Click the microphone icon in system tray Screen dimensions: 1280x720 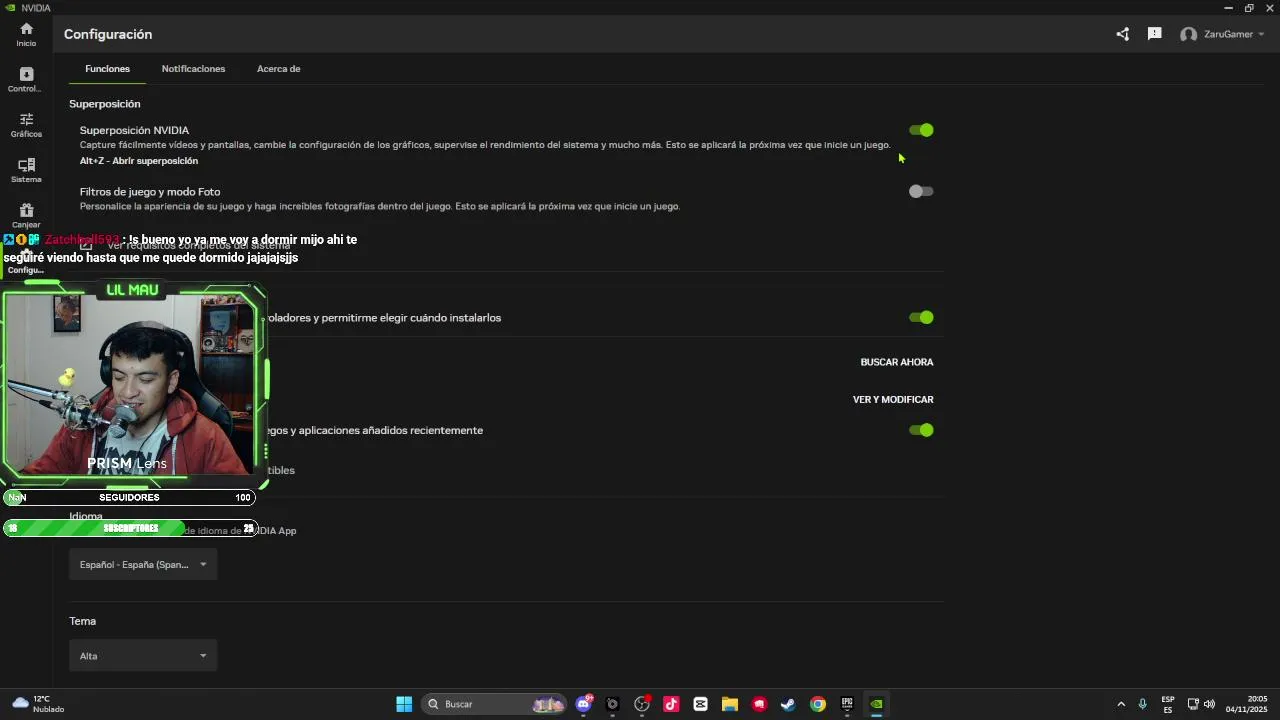pyautogui.click(x=1142, y=704)
